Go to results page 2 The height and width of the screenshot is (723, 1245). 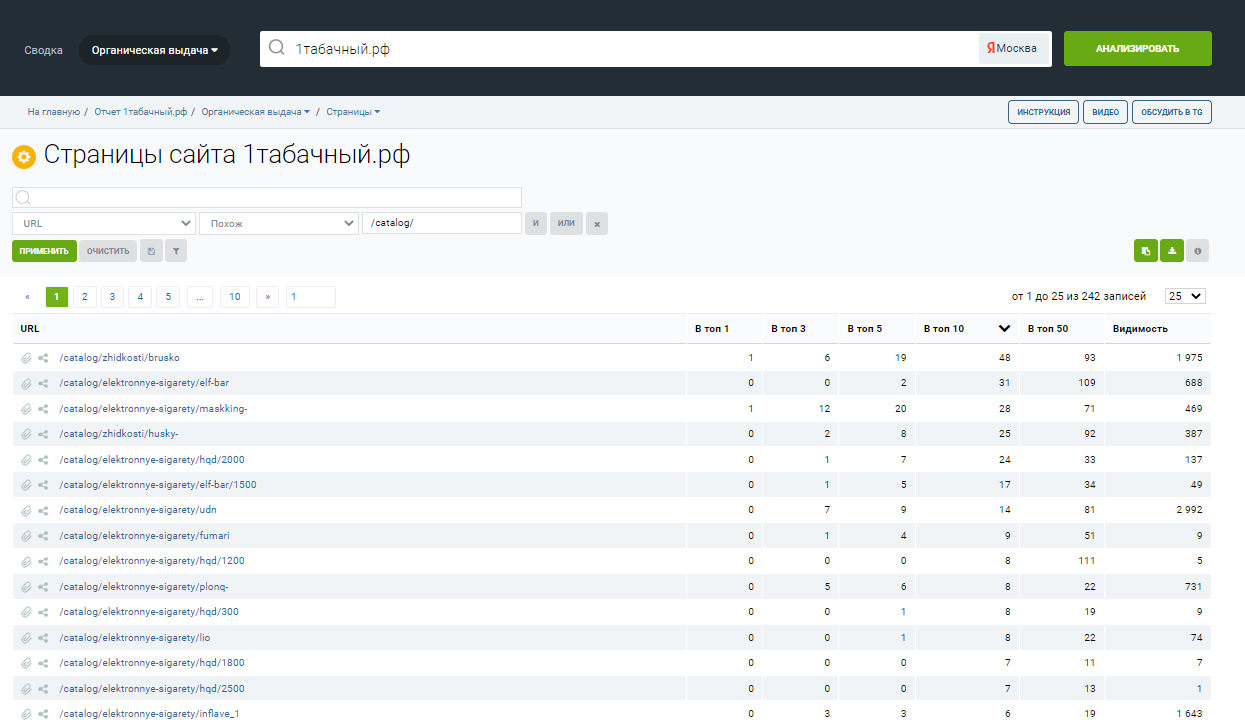[85, 297]
